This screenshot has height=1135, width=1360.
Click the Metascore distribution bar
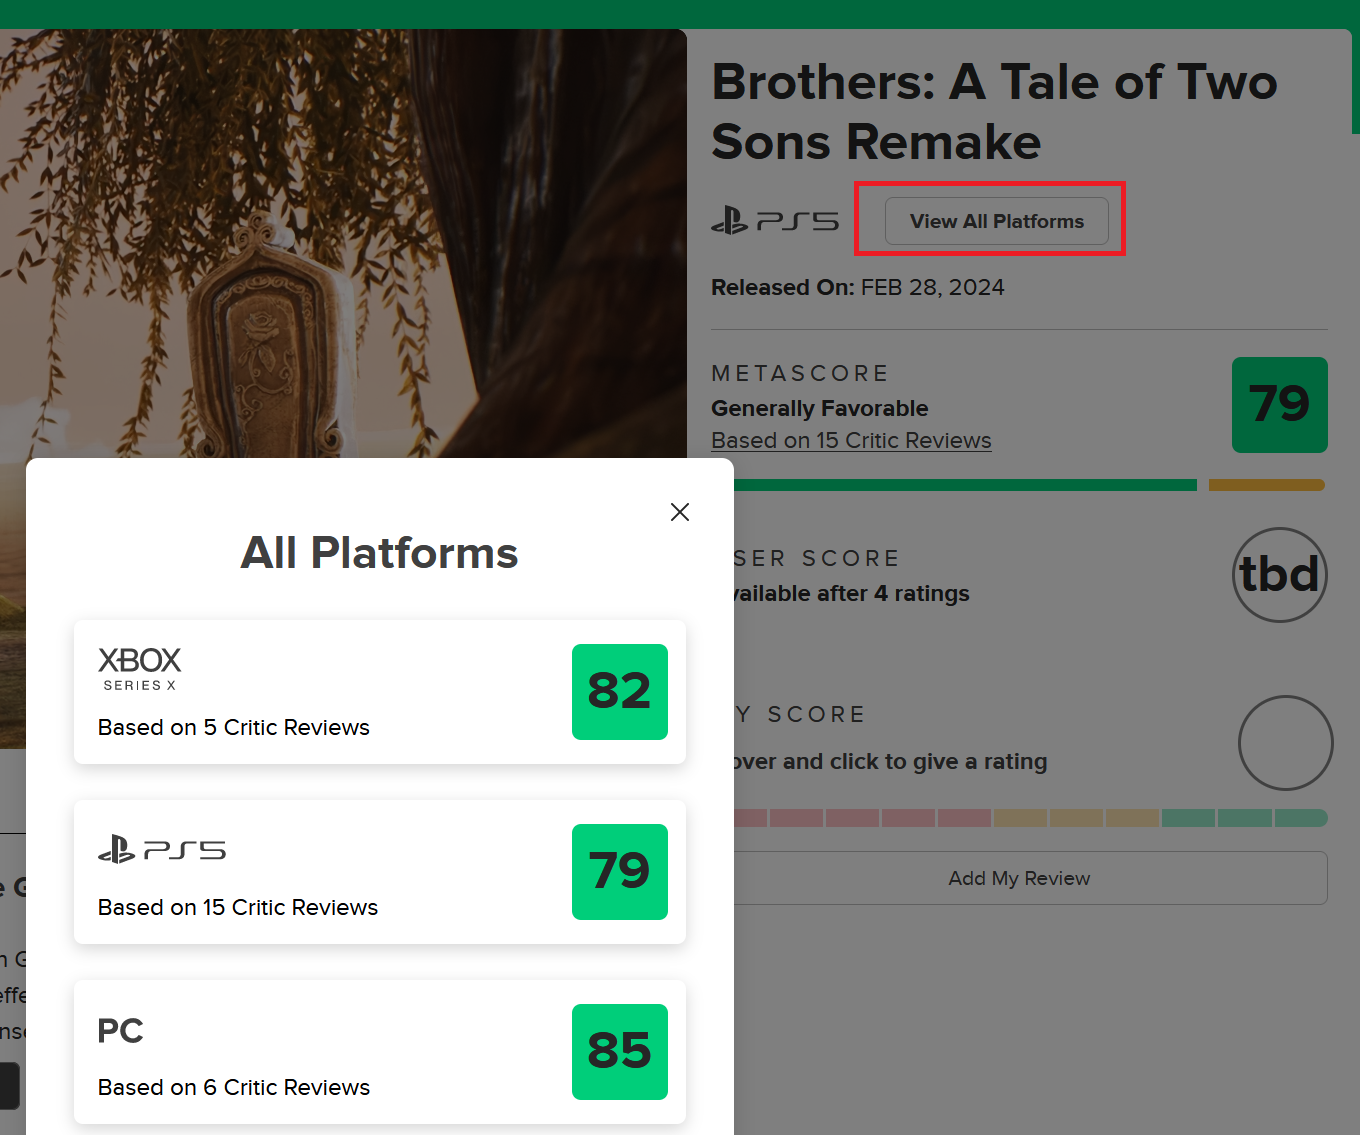1030,485
